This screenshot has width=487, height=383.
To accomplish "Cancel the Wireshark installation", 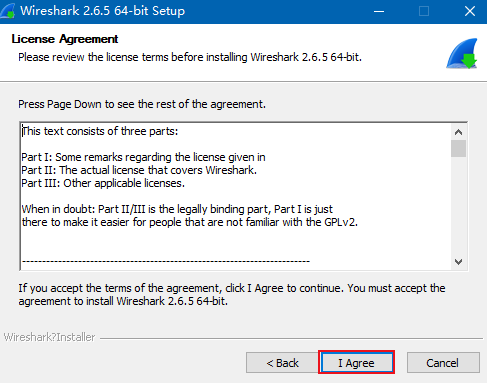I will click(443, 362).
